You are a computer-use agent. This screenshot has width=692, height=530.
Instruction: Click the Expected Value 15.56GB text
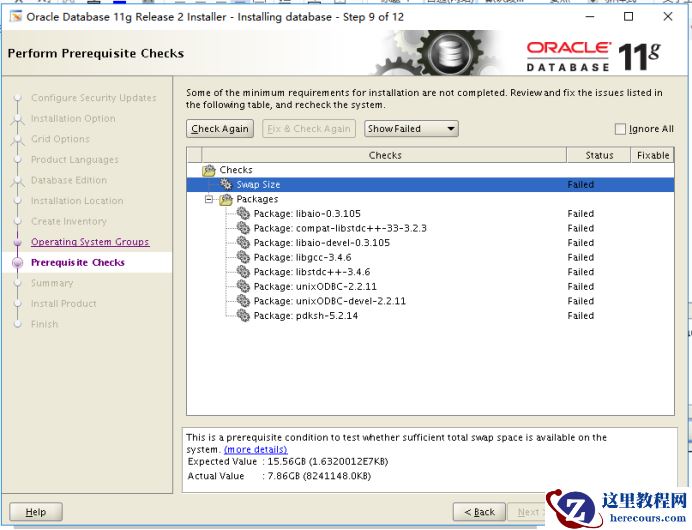tap(288, 462)
